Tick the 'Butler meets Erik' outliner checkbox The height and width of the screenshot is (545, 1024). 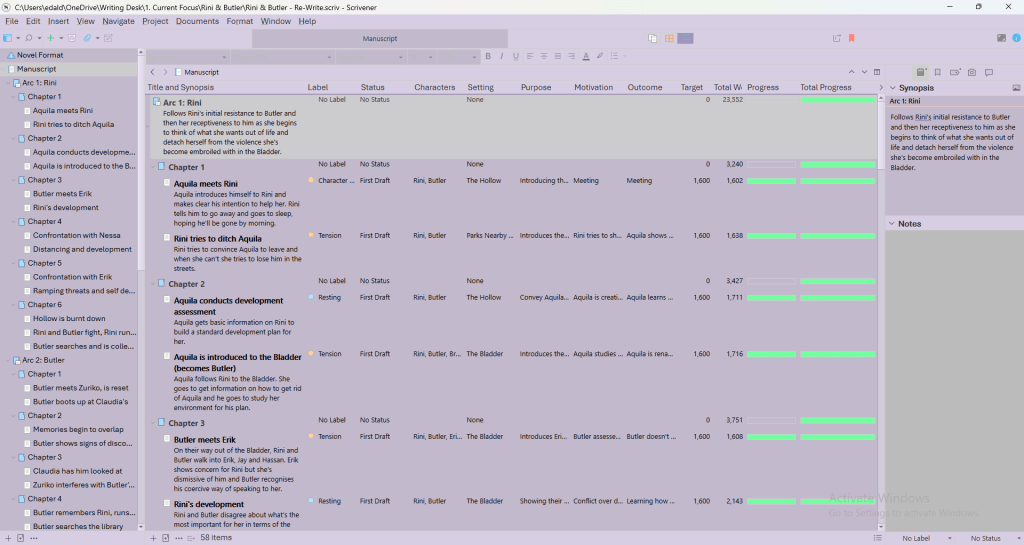click(167, 439)
